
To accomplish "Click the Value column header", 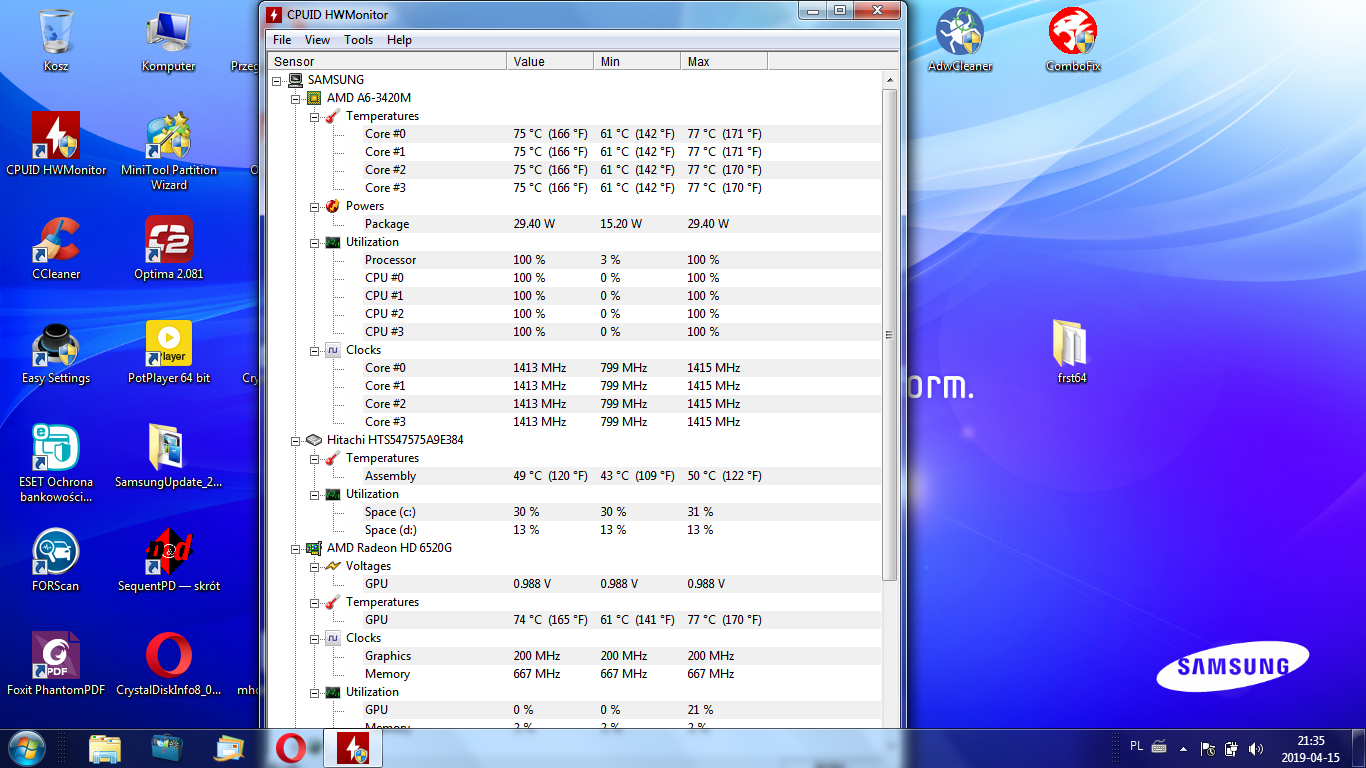I will [550, 62].
